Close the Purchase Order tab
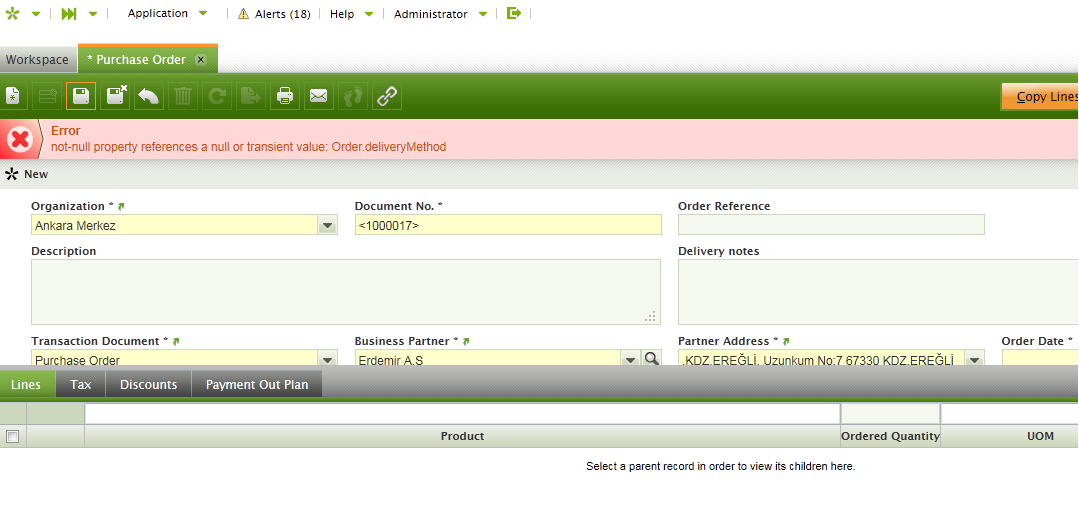 201,60
